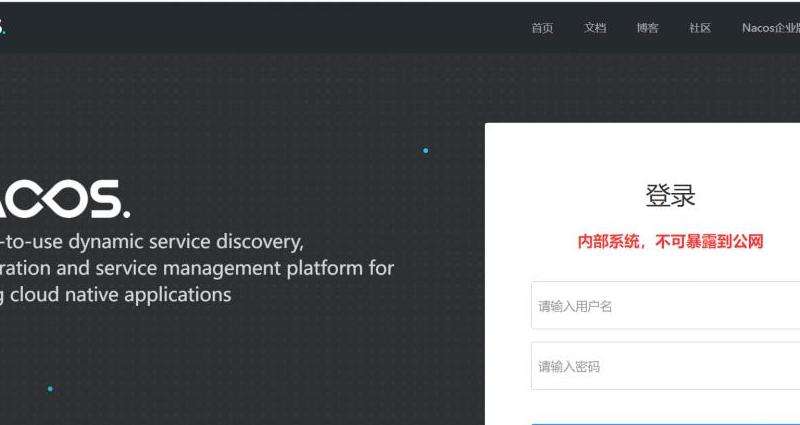The width and height of the screenshot is (800, 425).
Task: Open the Nacos企业版 nav link
Action: (771, 29)
